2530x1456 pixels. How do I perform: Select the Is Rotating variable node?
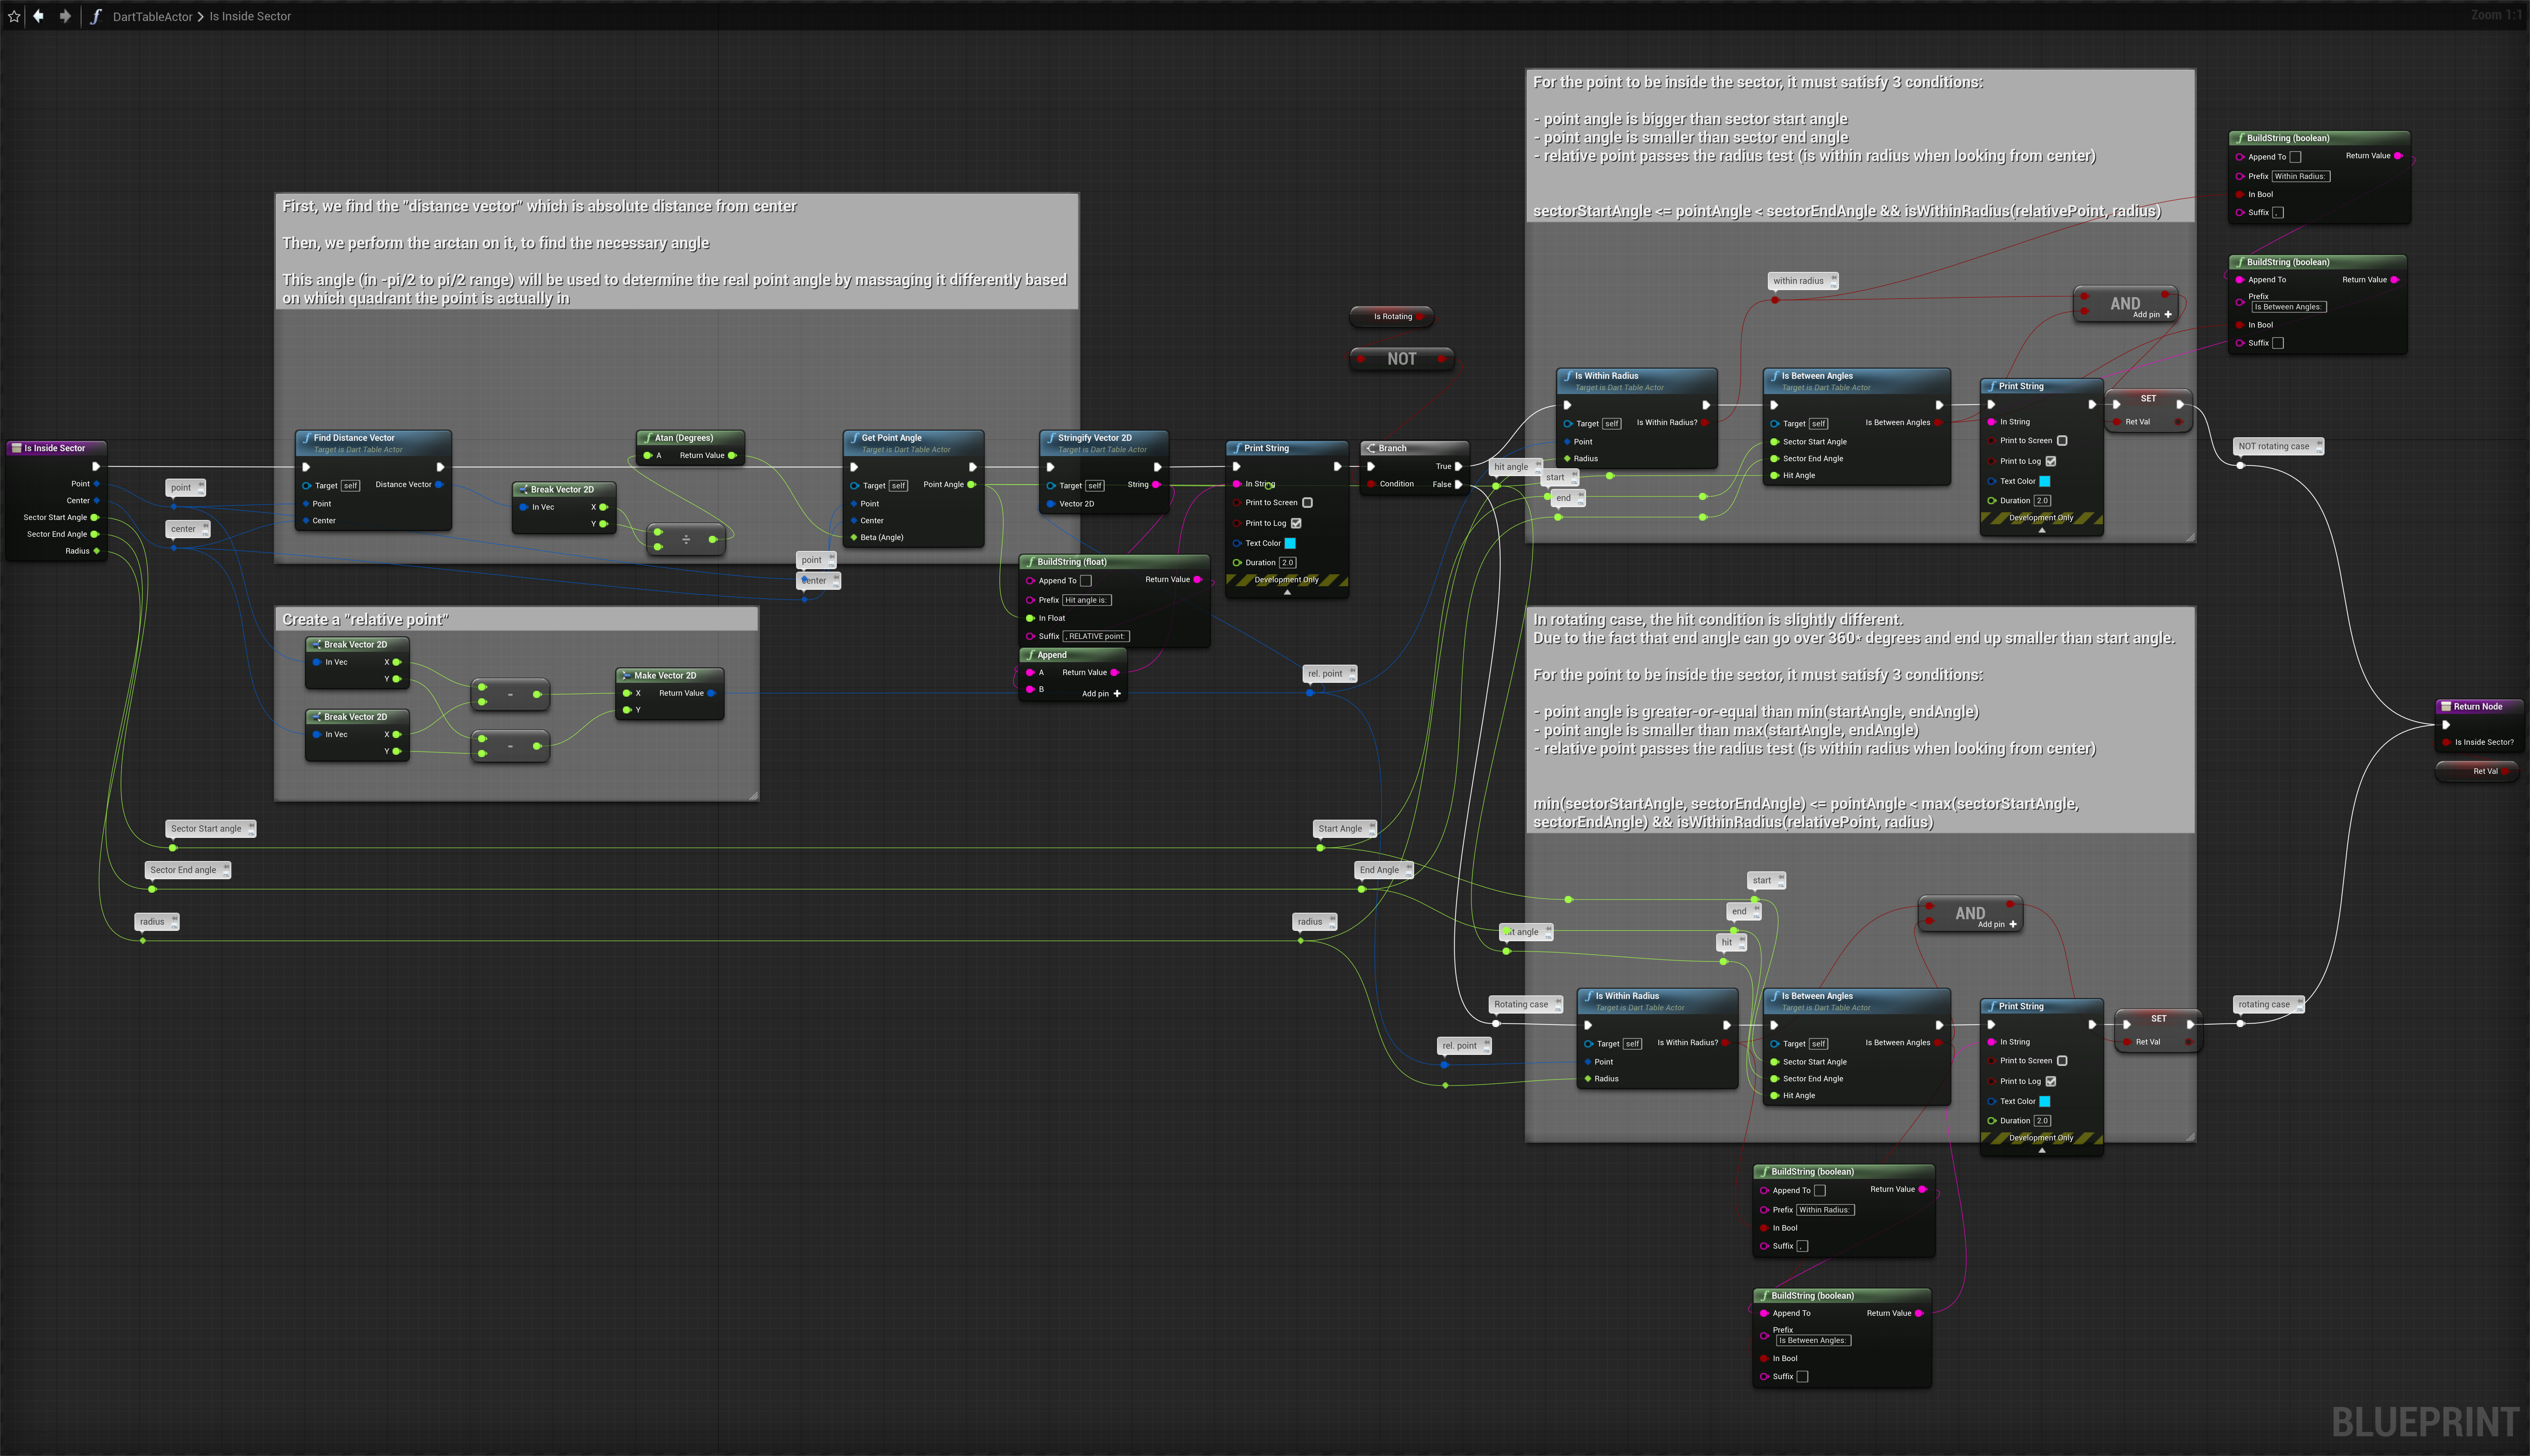(x=1392, y=317)
